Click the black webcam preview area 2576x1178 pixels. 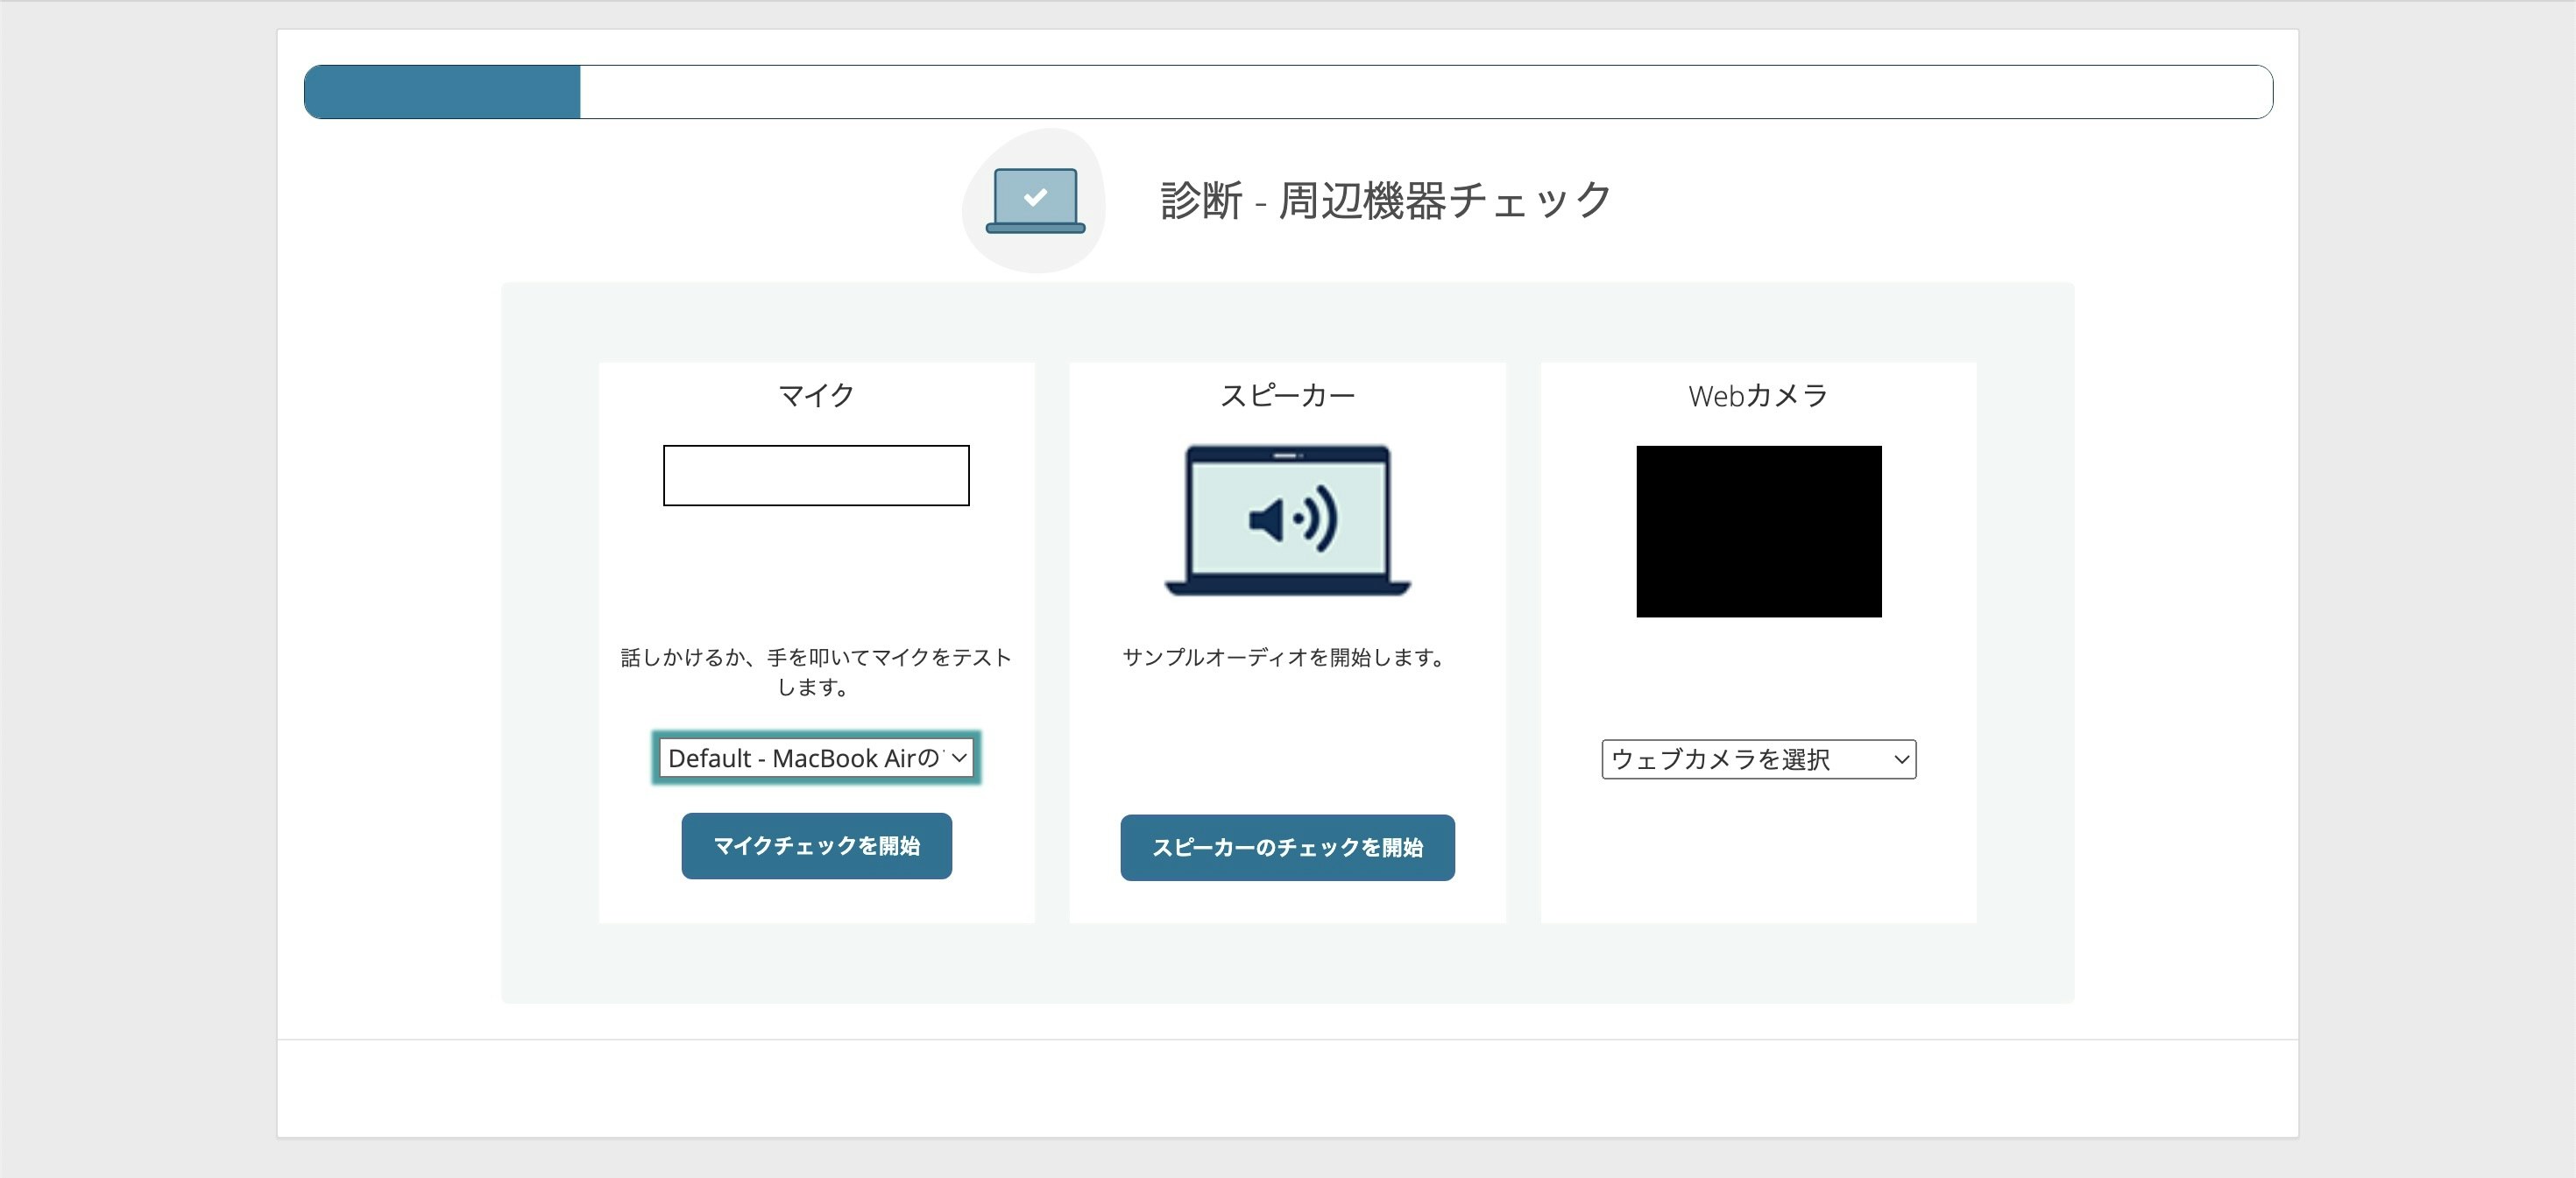click(1758, 531)
